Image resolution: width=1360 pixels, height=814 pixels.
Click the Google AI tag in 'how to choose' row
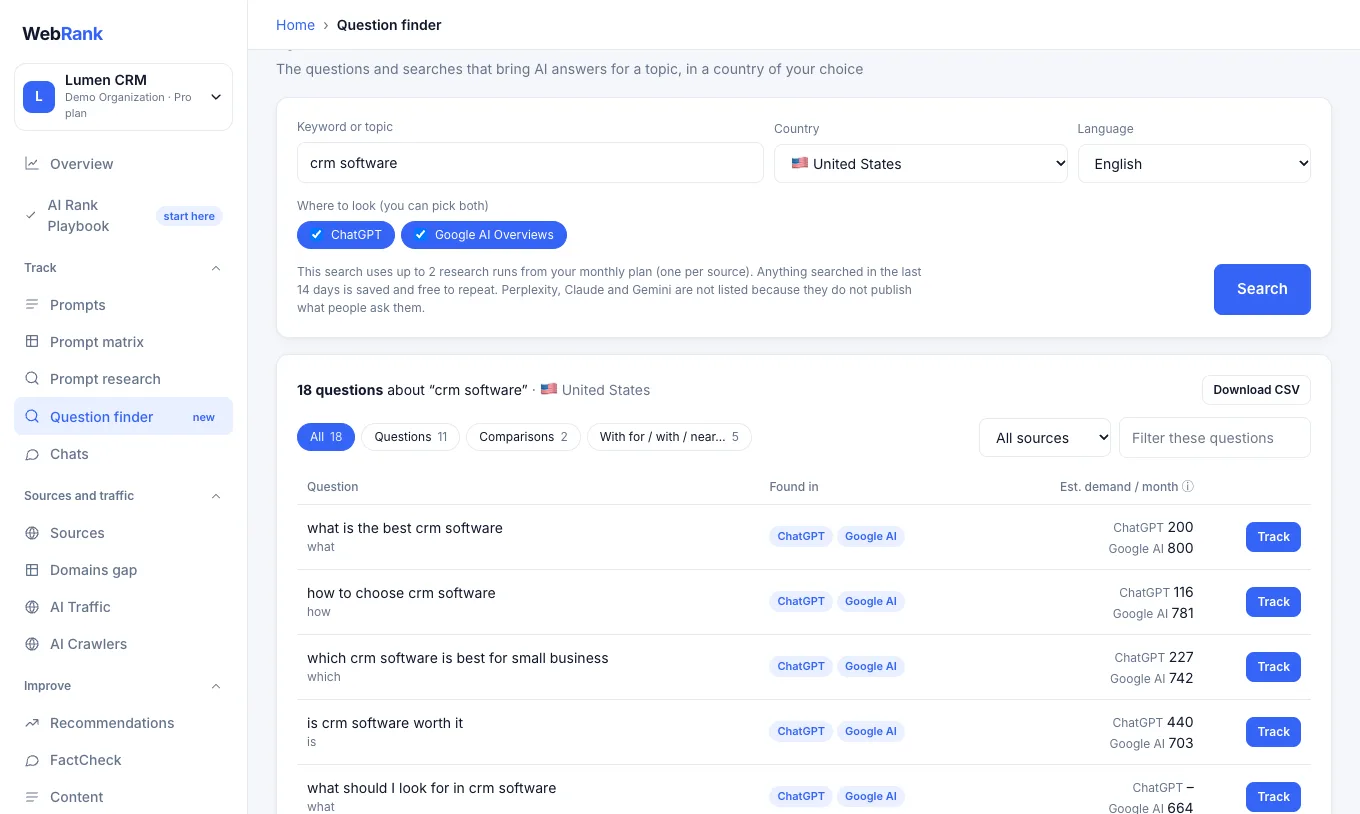[x=871, y=601]
